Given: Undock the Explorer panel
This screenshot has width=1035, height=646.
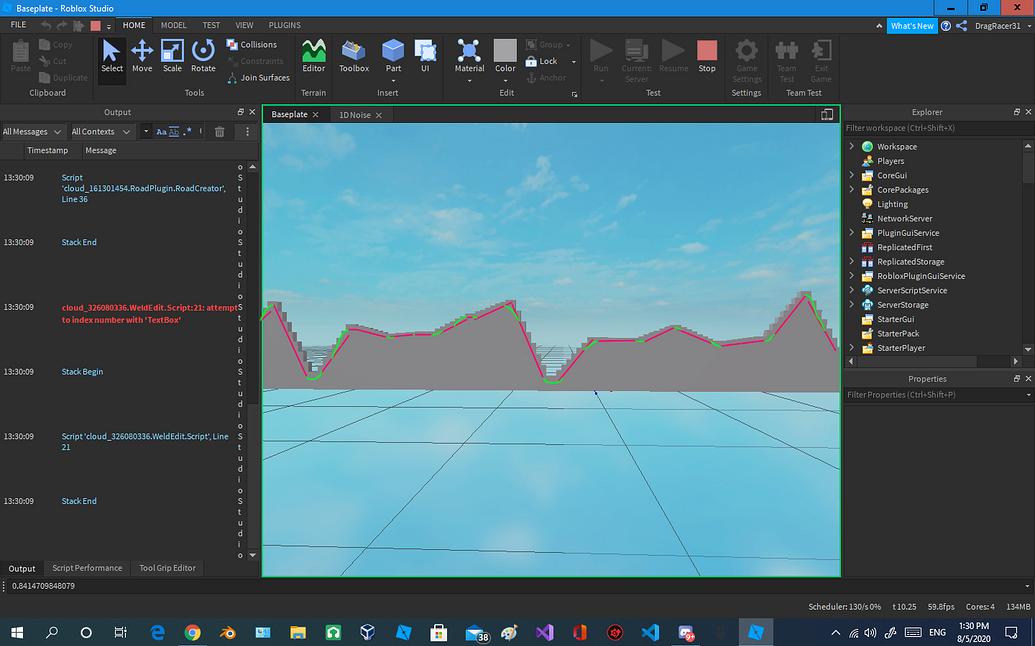Looking at the screenshot, I should (1017, 112).
